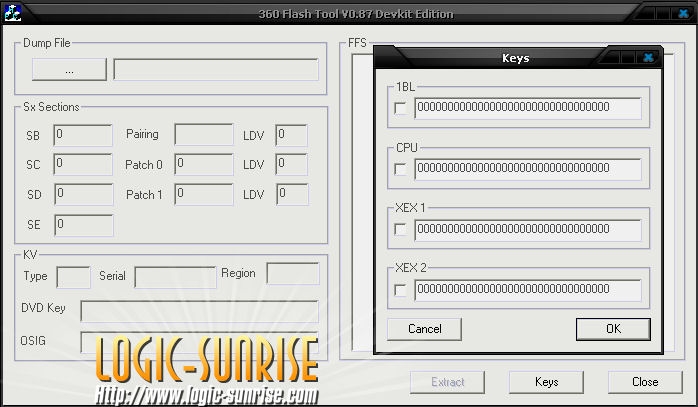Click the 360 Flash Tool title bar text

pyautogui.click(x=356, y=14)
